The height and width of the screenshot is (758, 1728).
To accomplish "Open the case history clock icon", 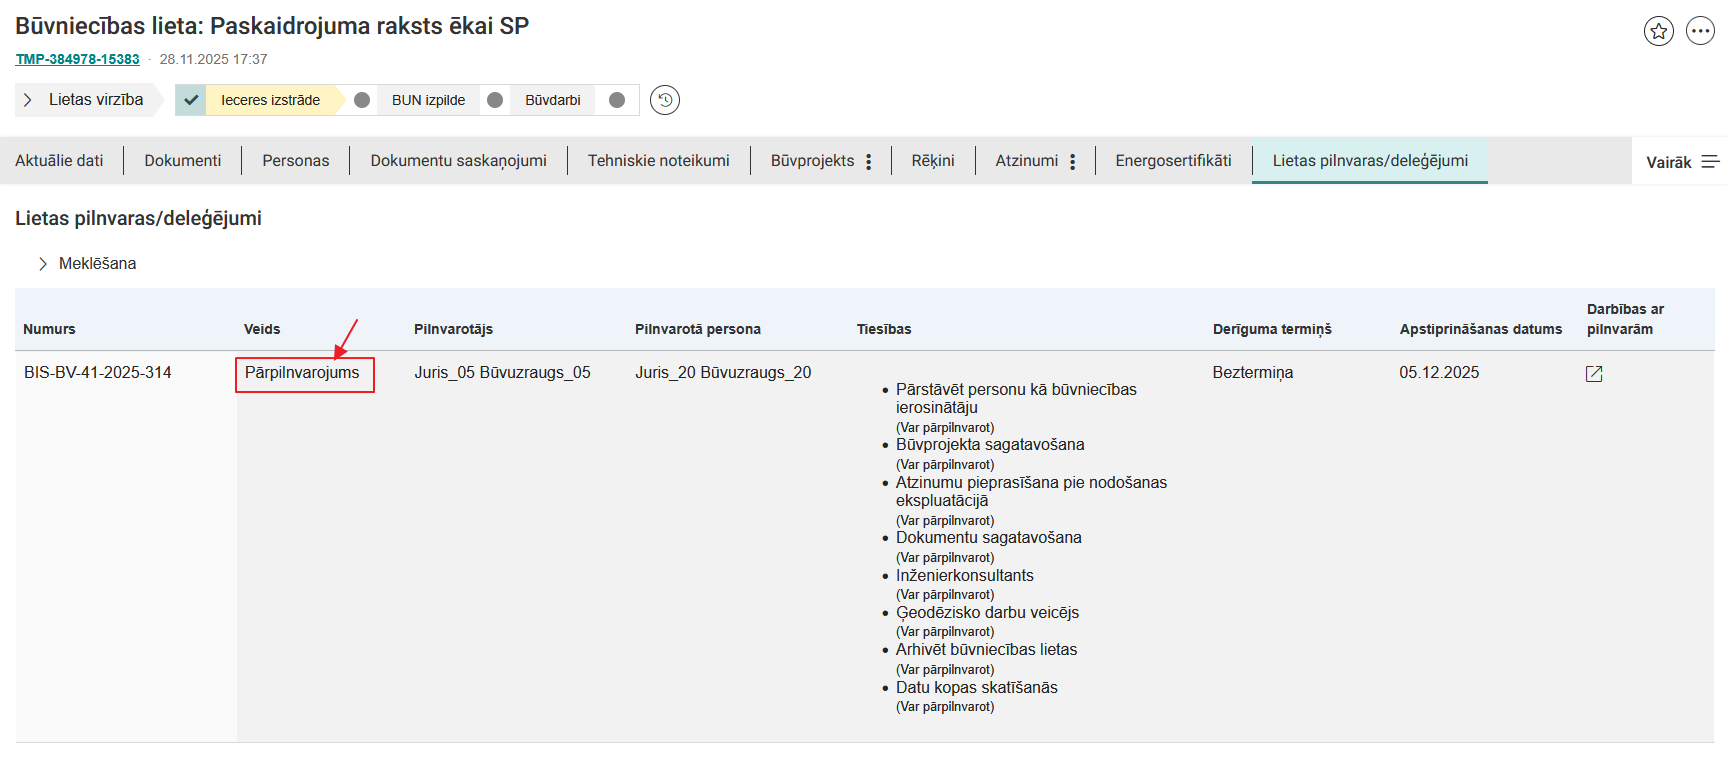I will click(665, 100).
